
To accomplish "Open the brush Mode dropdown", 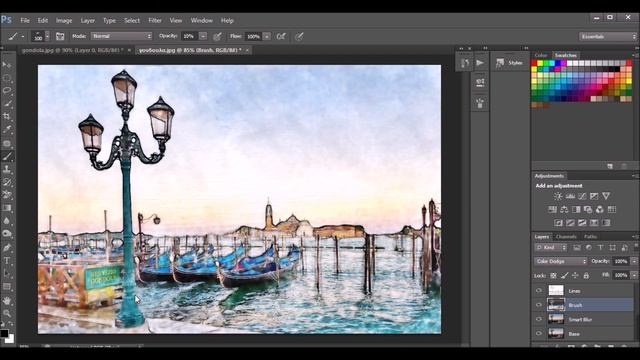I will [x=121, y=36].
